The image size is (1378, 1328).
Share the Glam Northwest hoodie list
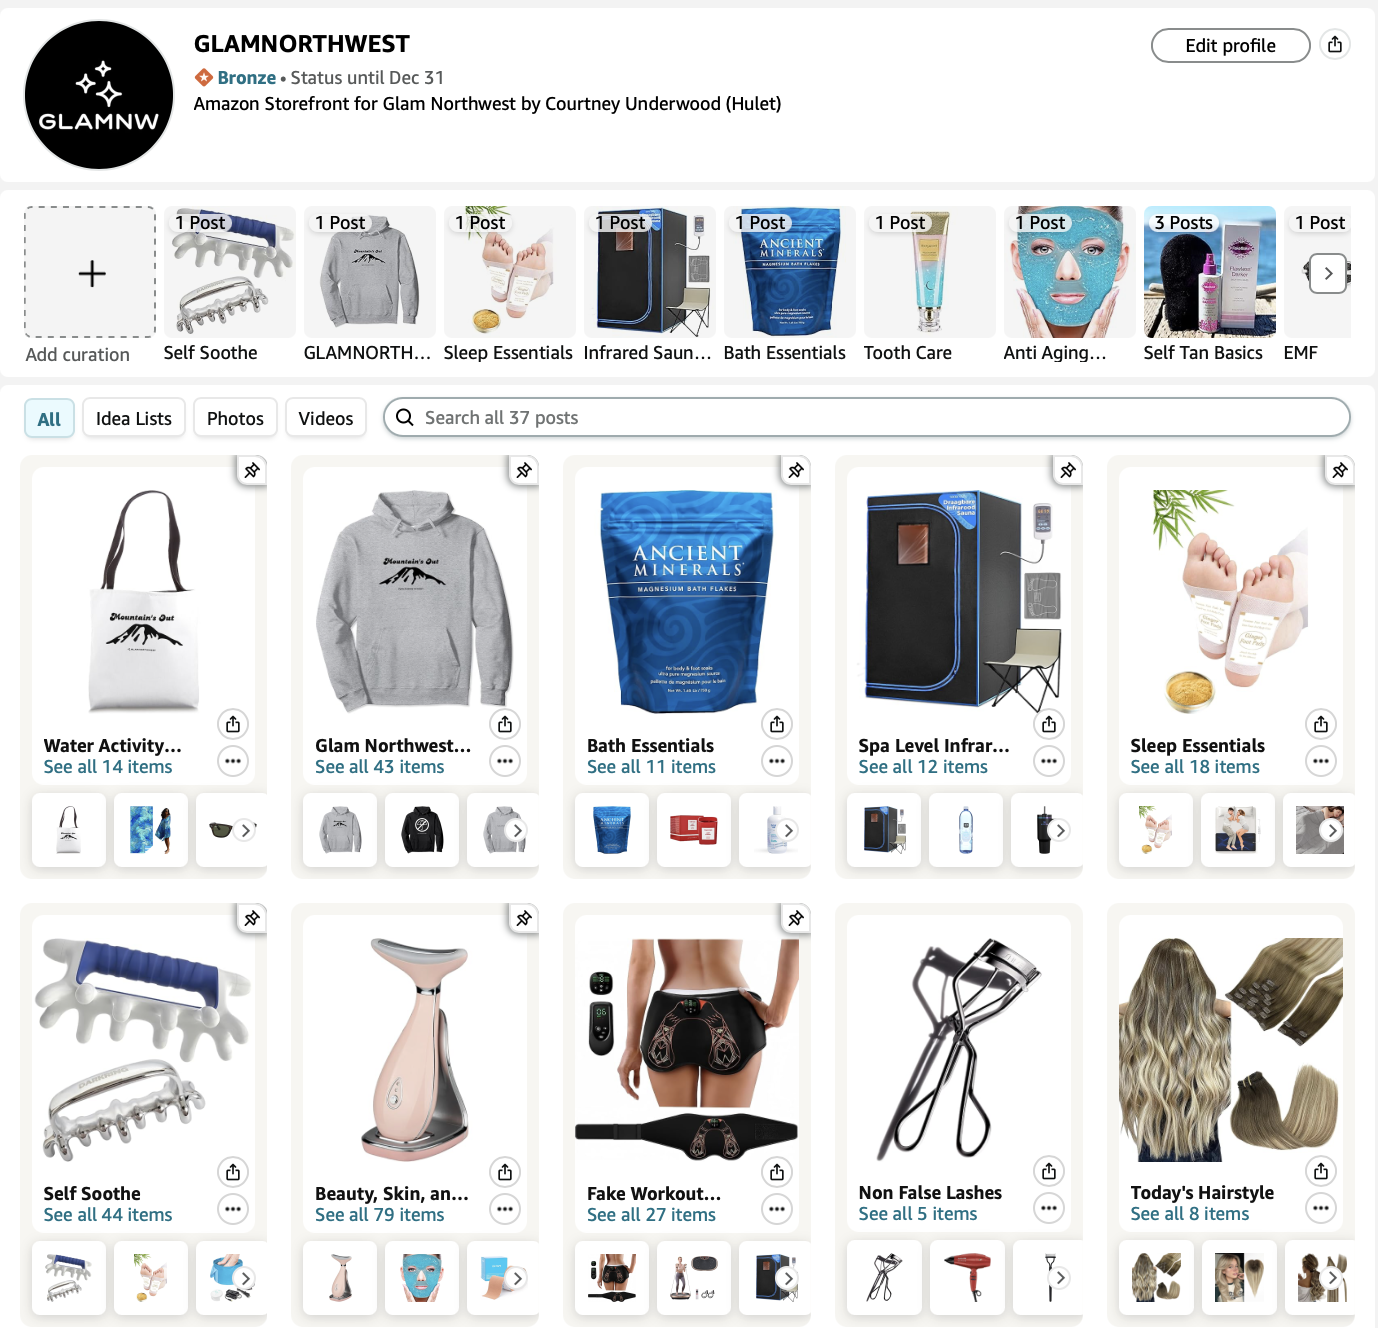click(x=505, y=724)
